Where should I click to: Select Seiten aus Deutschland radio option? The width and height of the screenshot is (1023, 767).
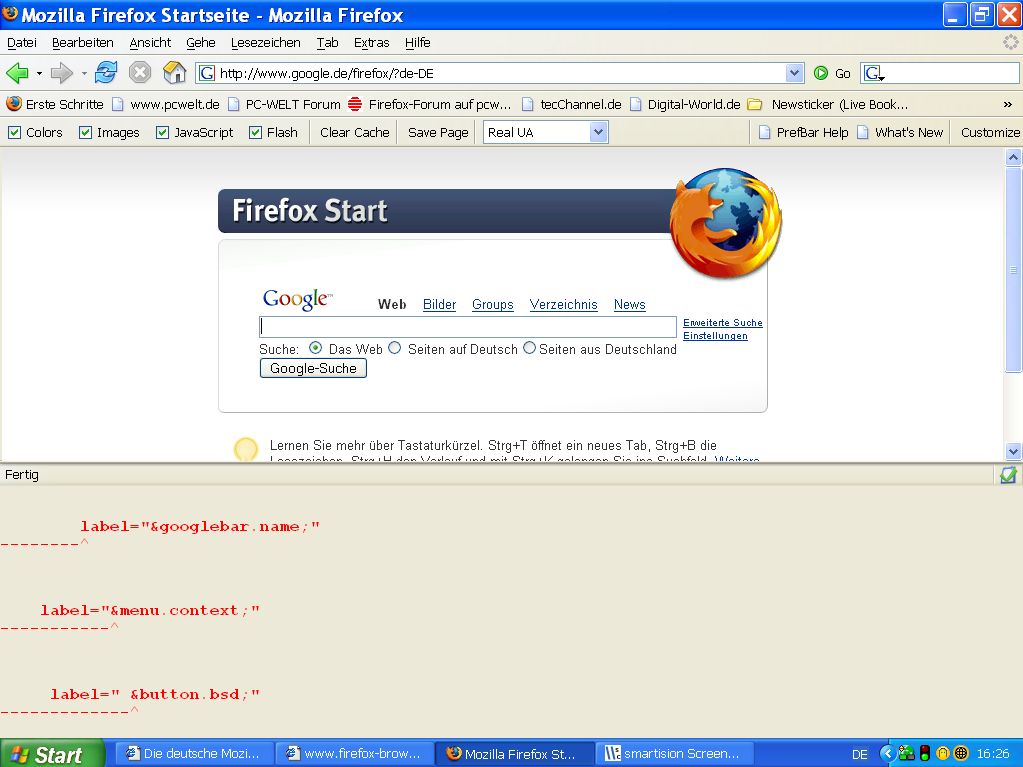click(x=530, y=348)
